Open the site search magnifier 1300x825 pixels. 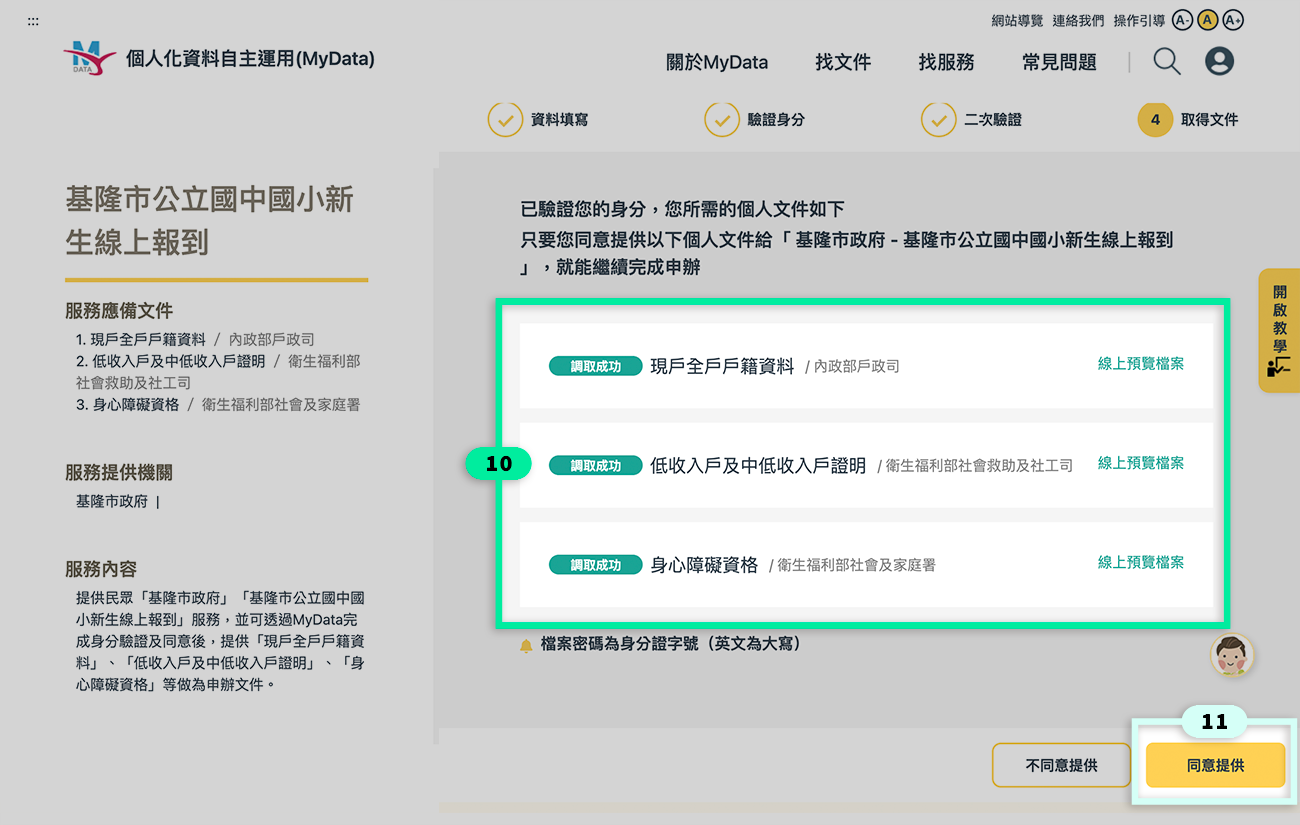pyautogui.click(x=1167, y=62)
